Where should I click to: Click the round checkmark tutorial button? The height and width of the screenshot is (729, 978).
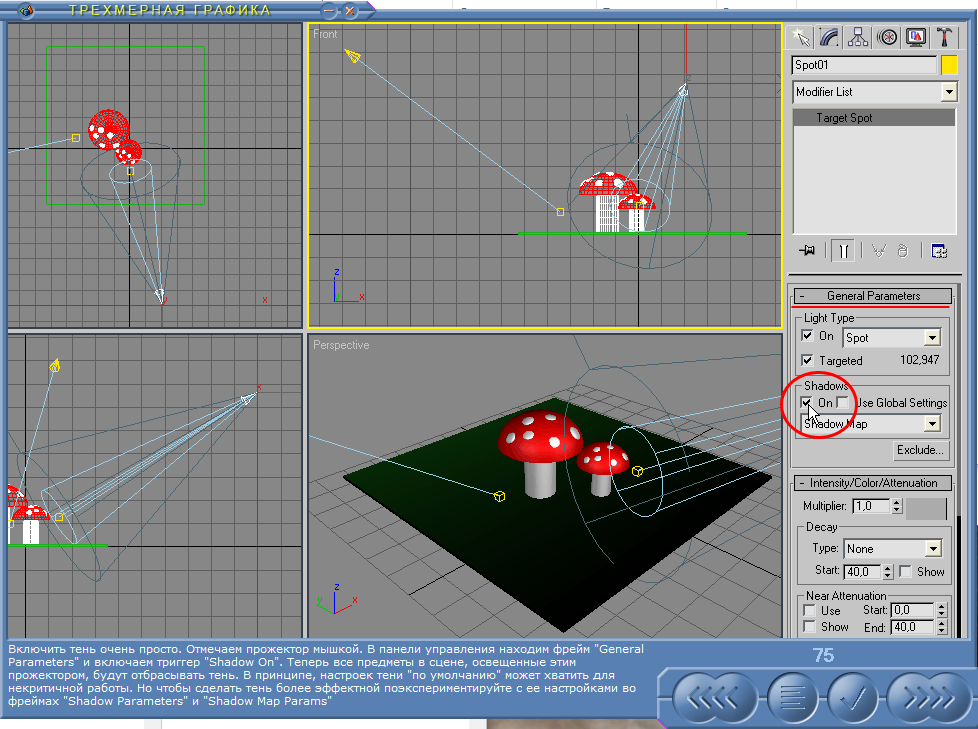pos(853,698)
